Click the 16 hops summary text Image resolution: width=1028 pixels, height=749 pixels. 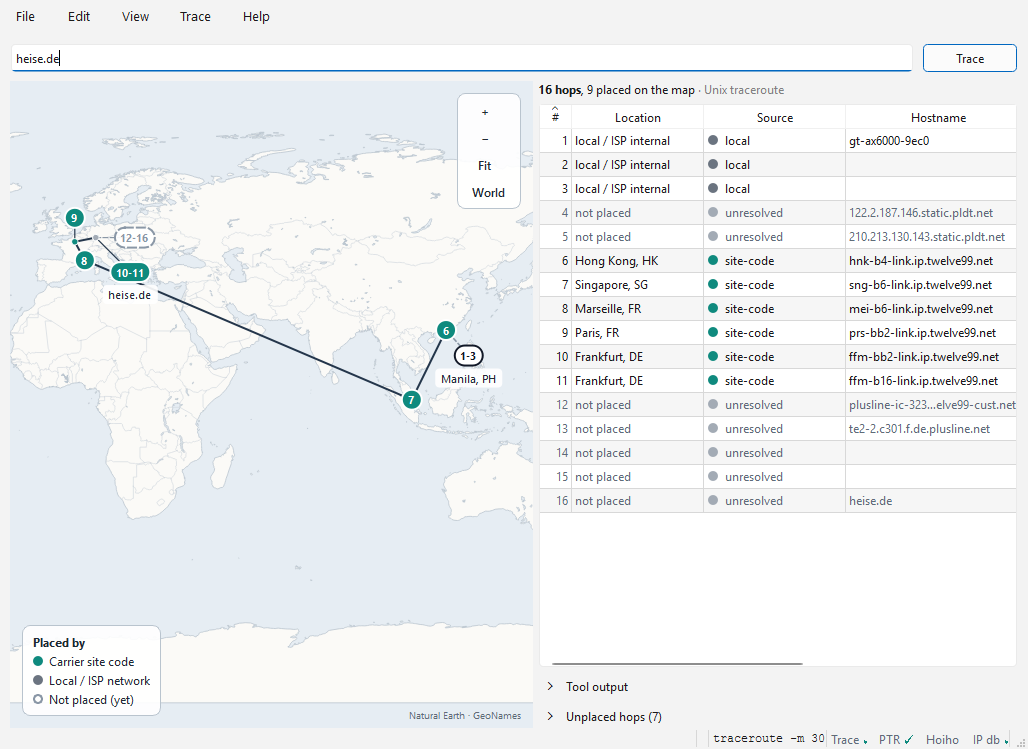point(560,90)
